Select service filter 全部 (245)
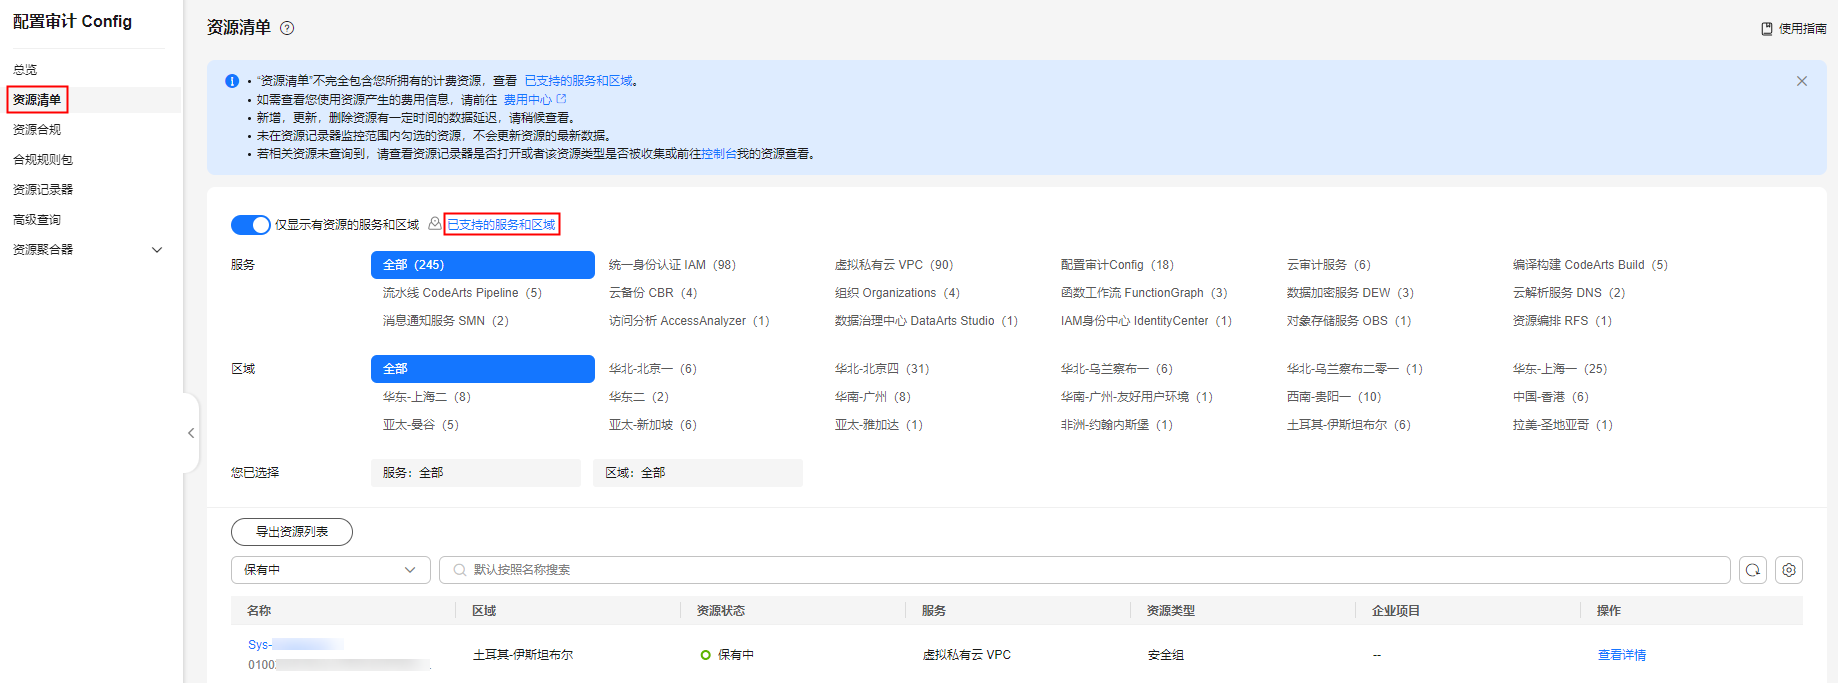 pos(483,265)
